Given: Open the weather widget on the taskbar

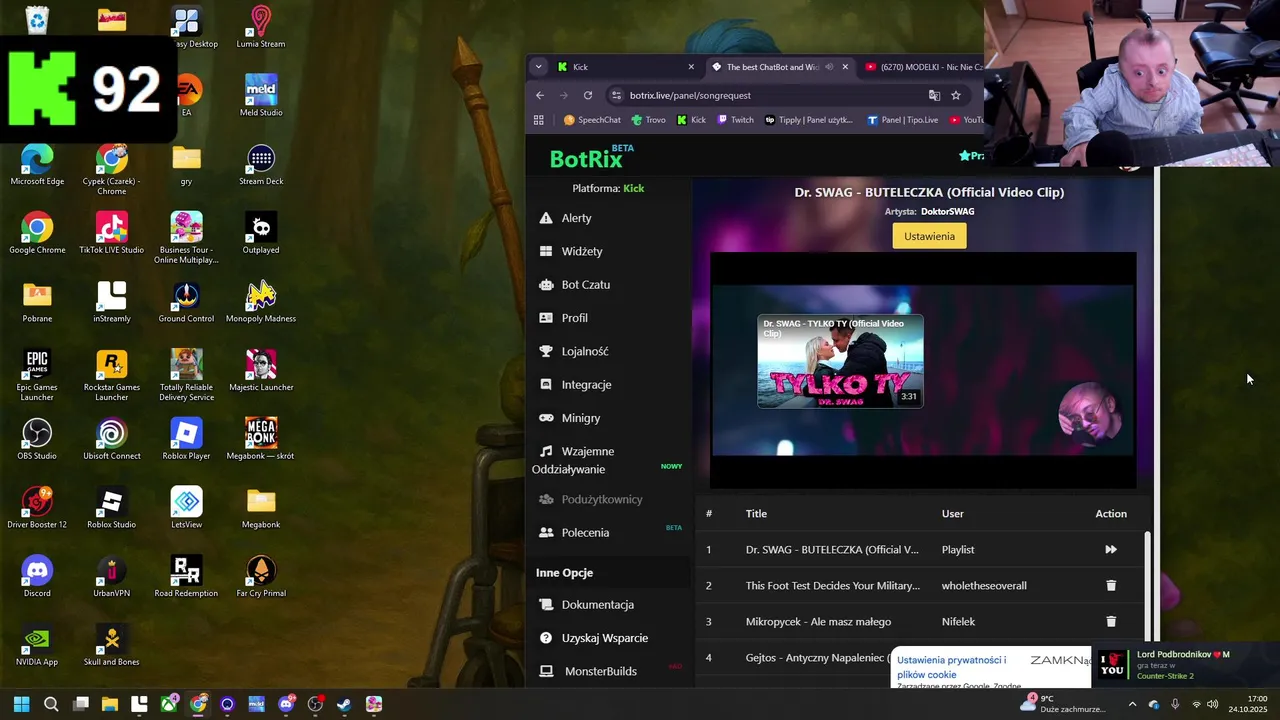Looking at the screenshot, I should pyautogui.click(x=1061, y=704).
